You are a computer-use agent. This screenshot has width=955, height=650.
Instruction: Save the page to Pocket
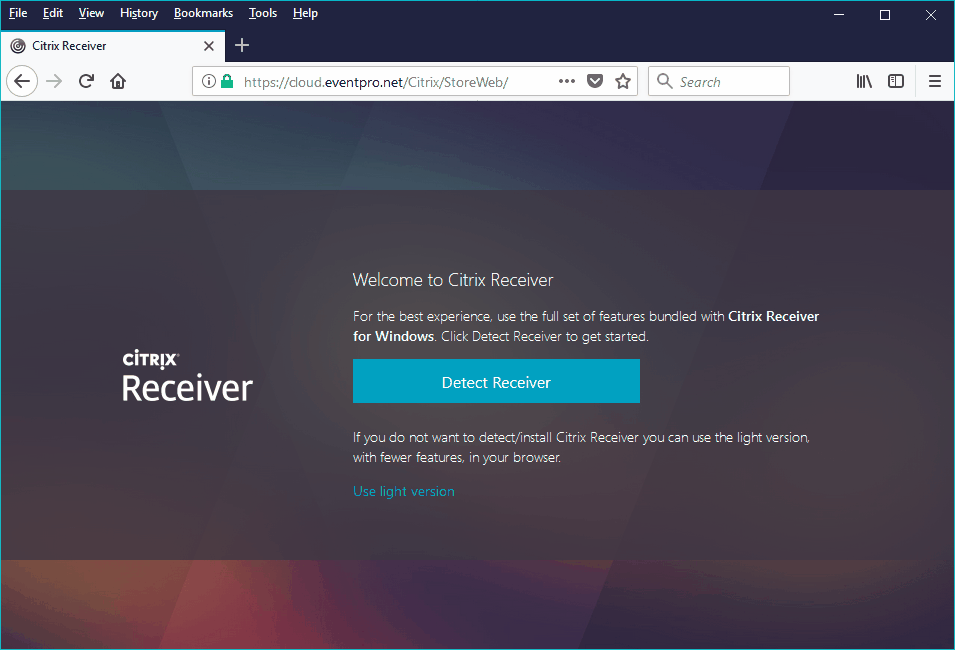595,81
